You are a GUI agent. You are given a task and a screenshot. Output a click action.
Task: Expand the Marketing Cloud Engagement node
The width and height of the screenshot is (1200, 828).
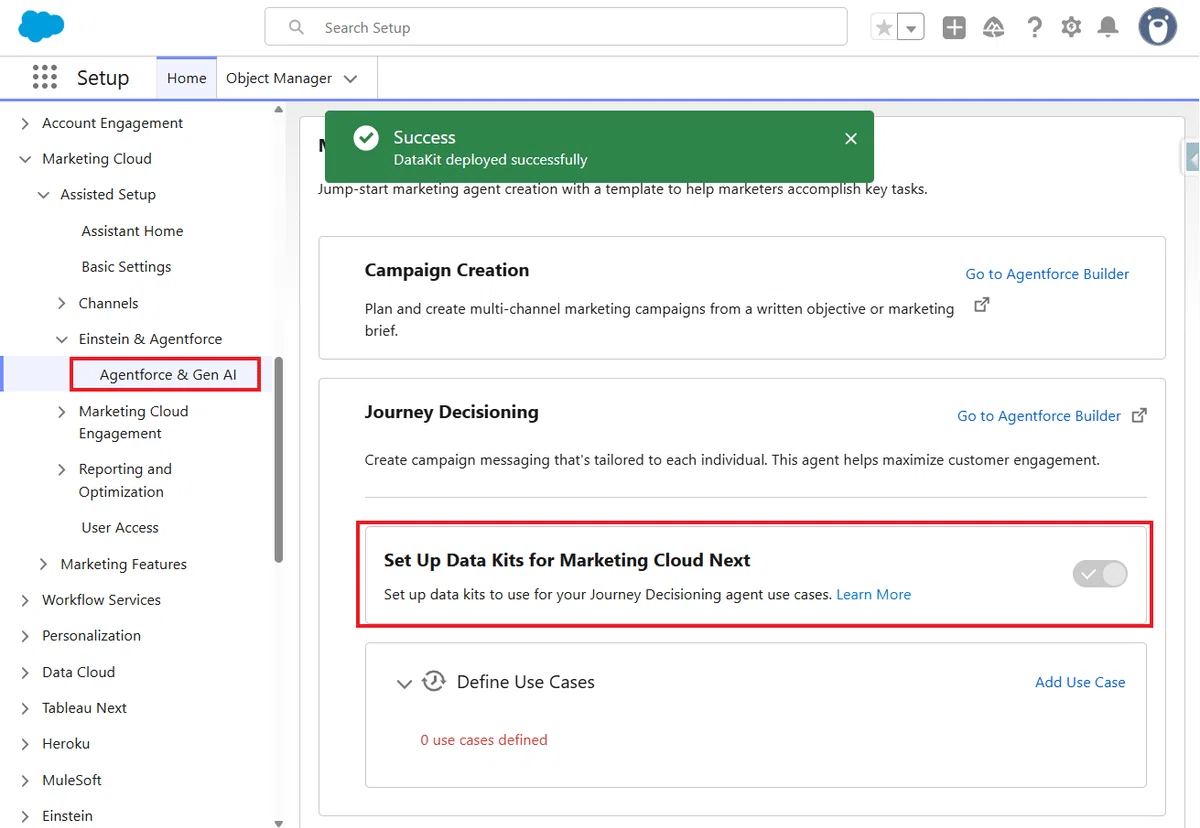coord(62,411)
